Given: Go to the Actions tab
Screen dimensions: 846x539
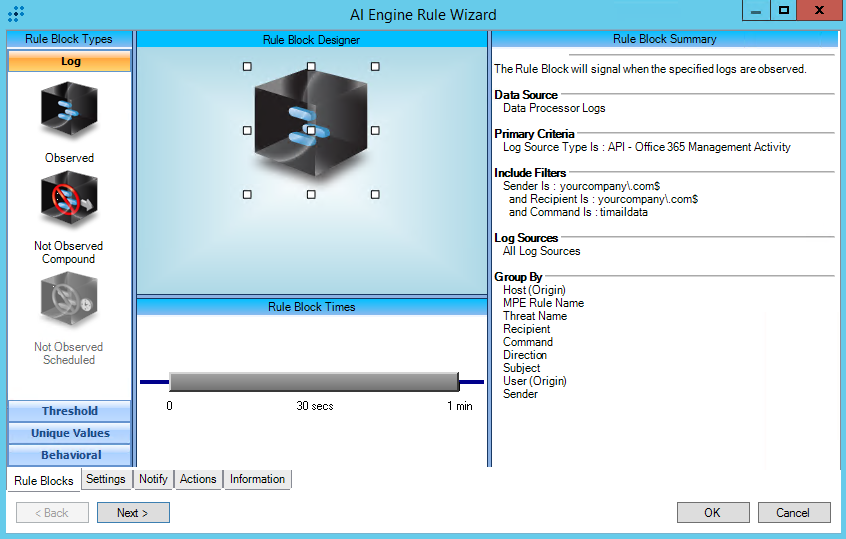Looking at the screenshot, I should pyautogui.click(x=198, y=479).
